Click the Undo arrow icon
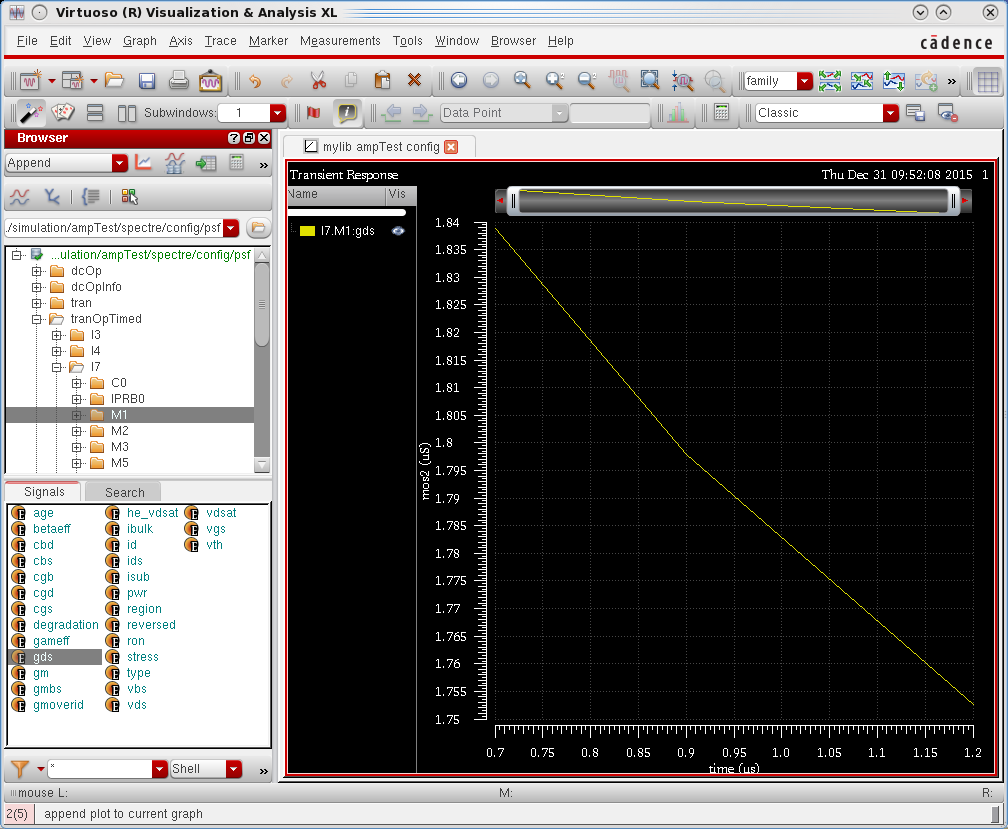The width and height of the screenshot is (1008, 829). [x=255, y=80]
